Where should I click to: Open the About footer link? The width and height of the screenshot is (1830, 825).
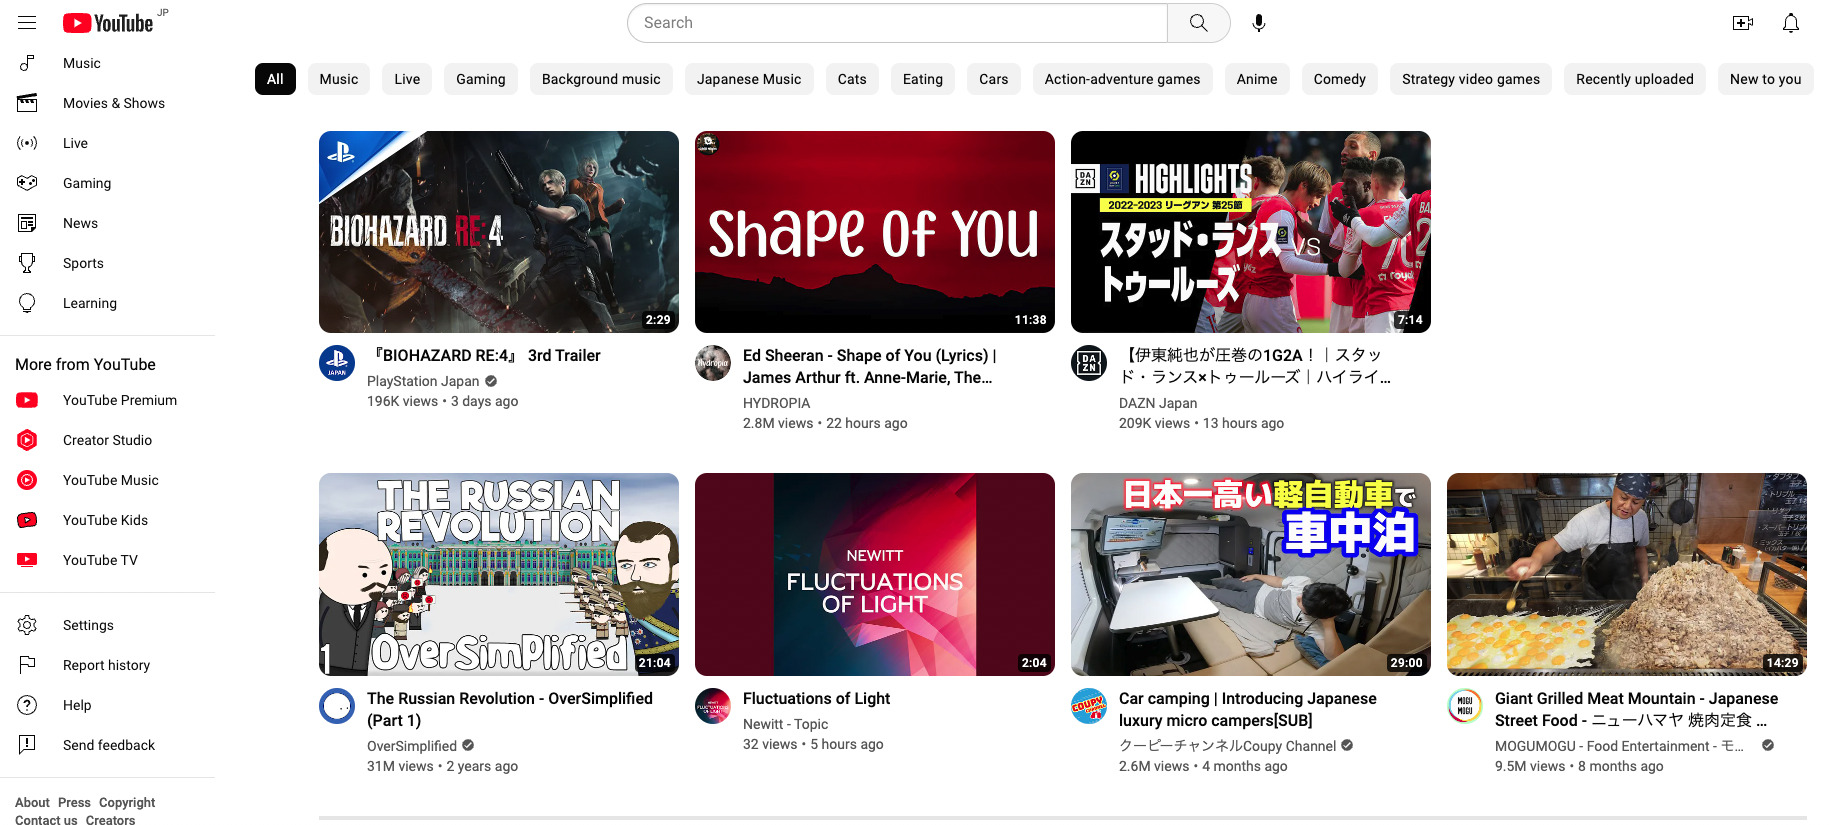point(32,802)
